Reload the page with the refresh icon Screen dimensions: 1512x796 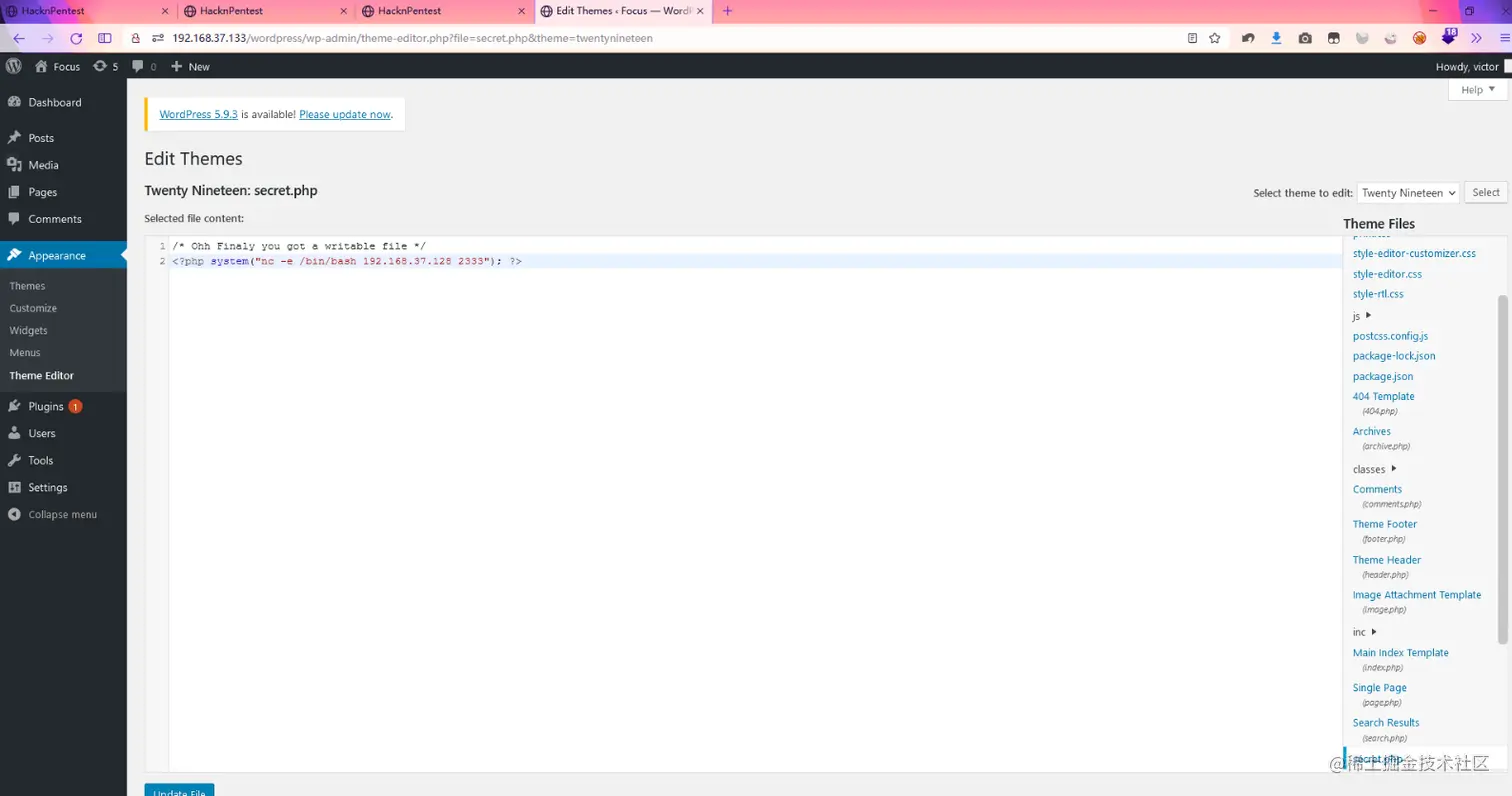(76, 38)
